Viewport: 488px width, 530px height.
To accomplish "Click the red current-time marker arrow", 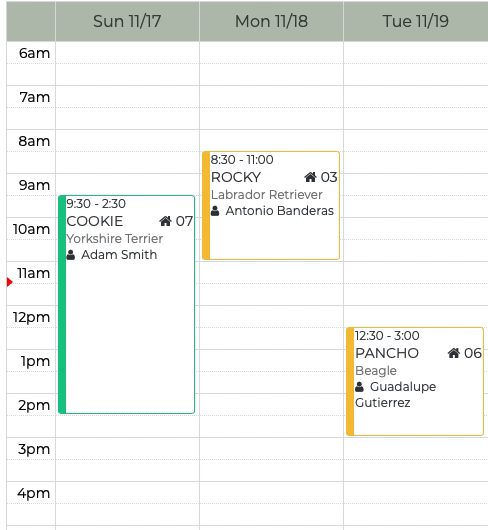I will coord(9,282).
